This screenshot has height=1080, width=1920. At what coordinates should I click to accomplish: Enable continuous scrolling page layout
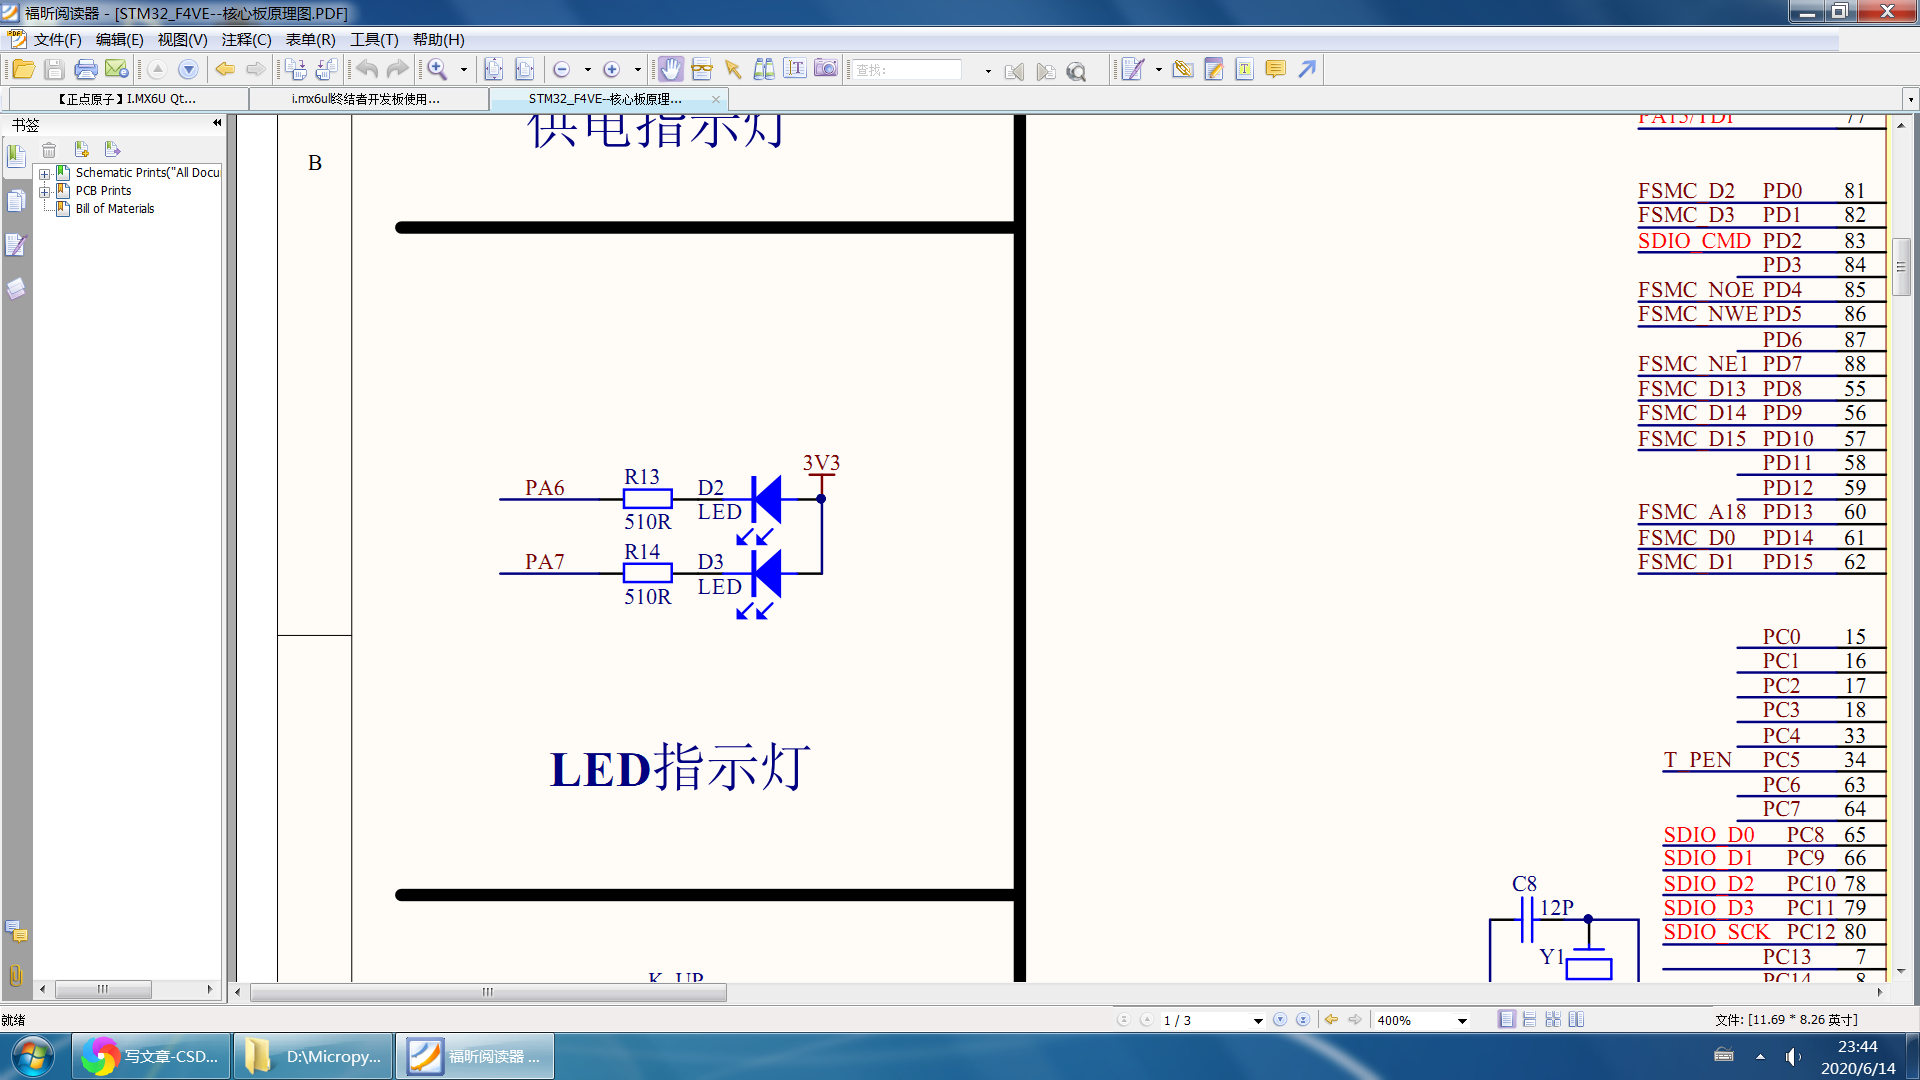click(1529, 1019)
